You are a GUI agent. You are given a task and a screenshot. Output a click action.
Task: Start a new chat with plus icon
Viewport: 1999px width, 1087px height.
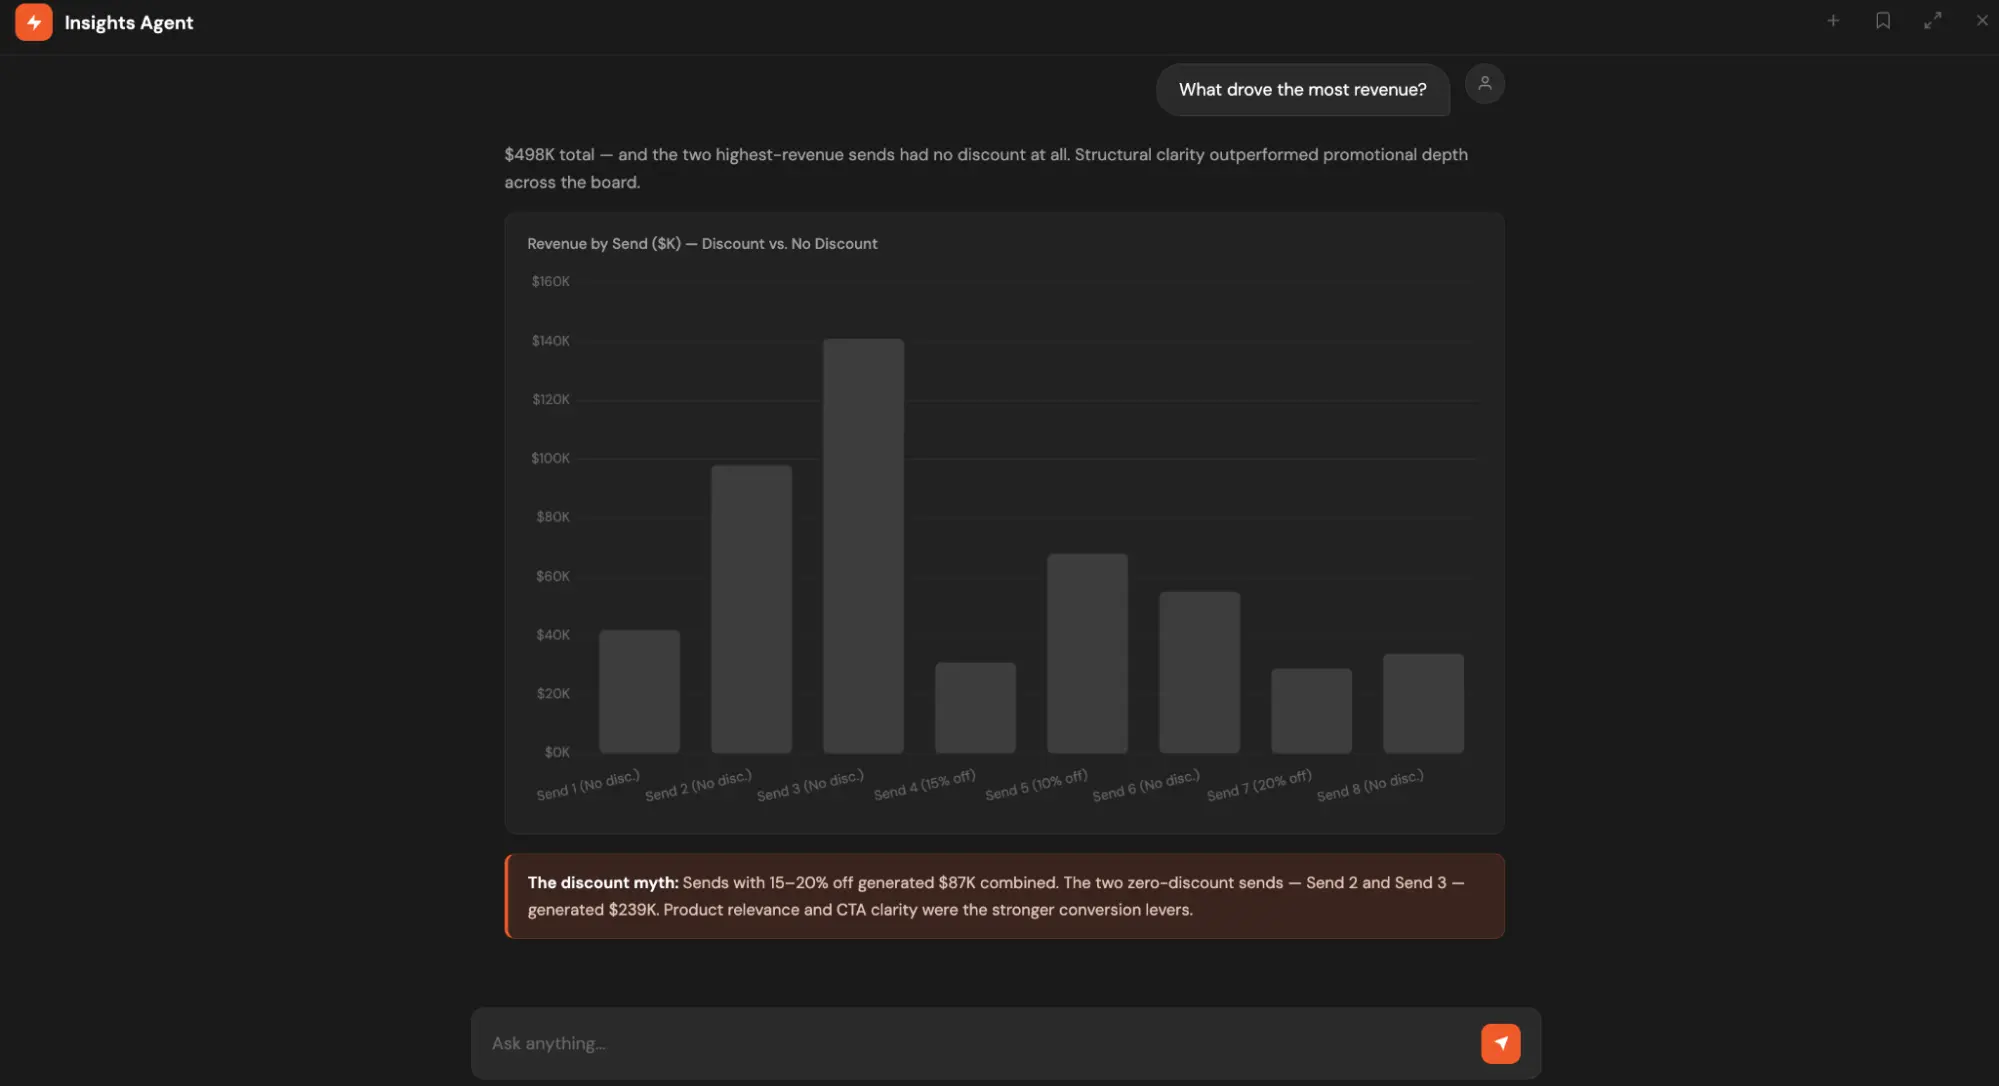[x=1833, y=21]
